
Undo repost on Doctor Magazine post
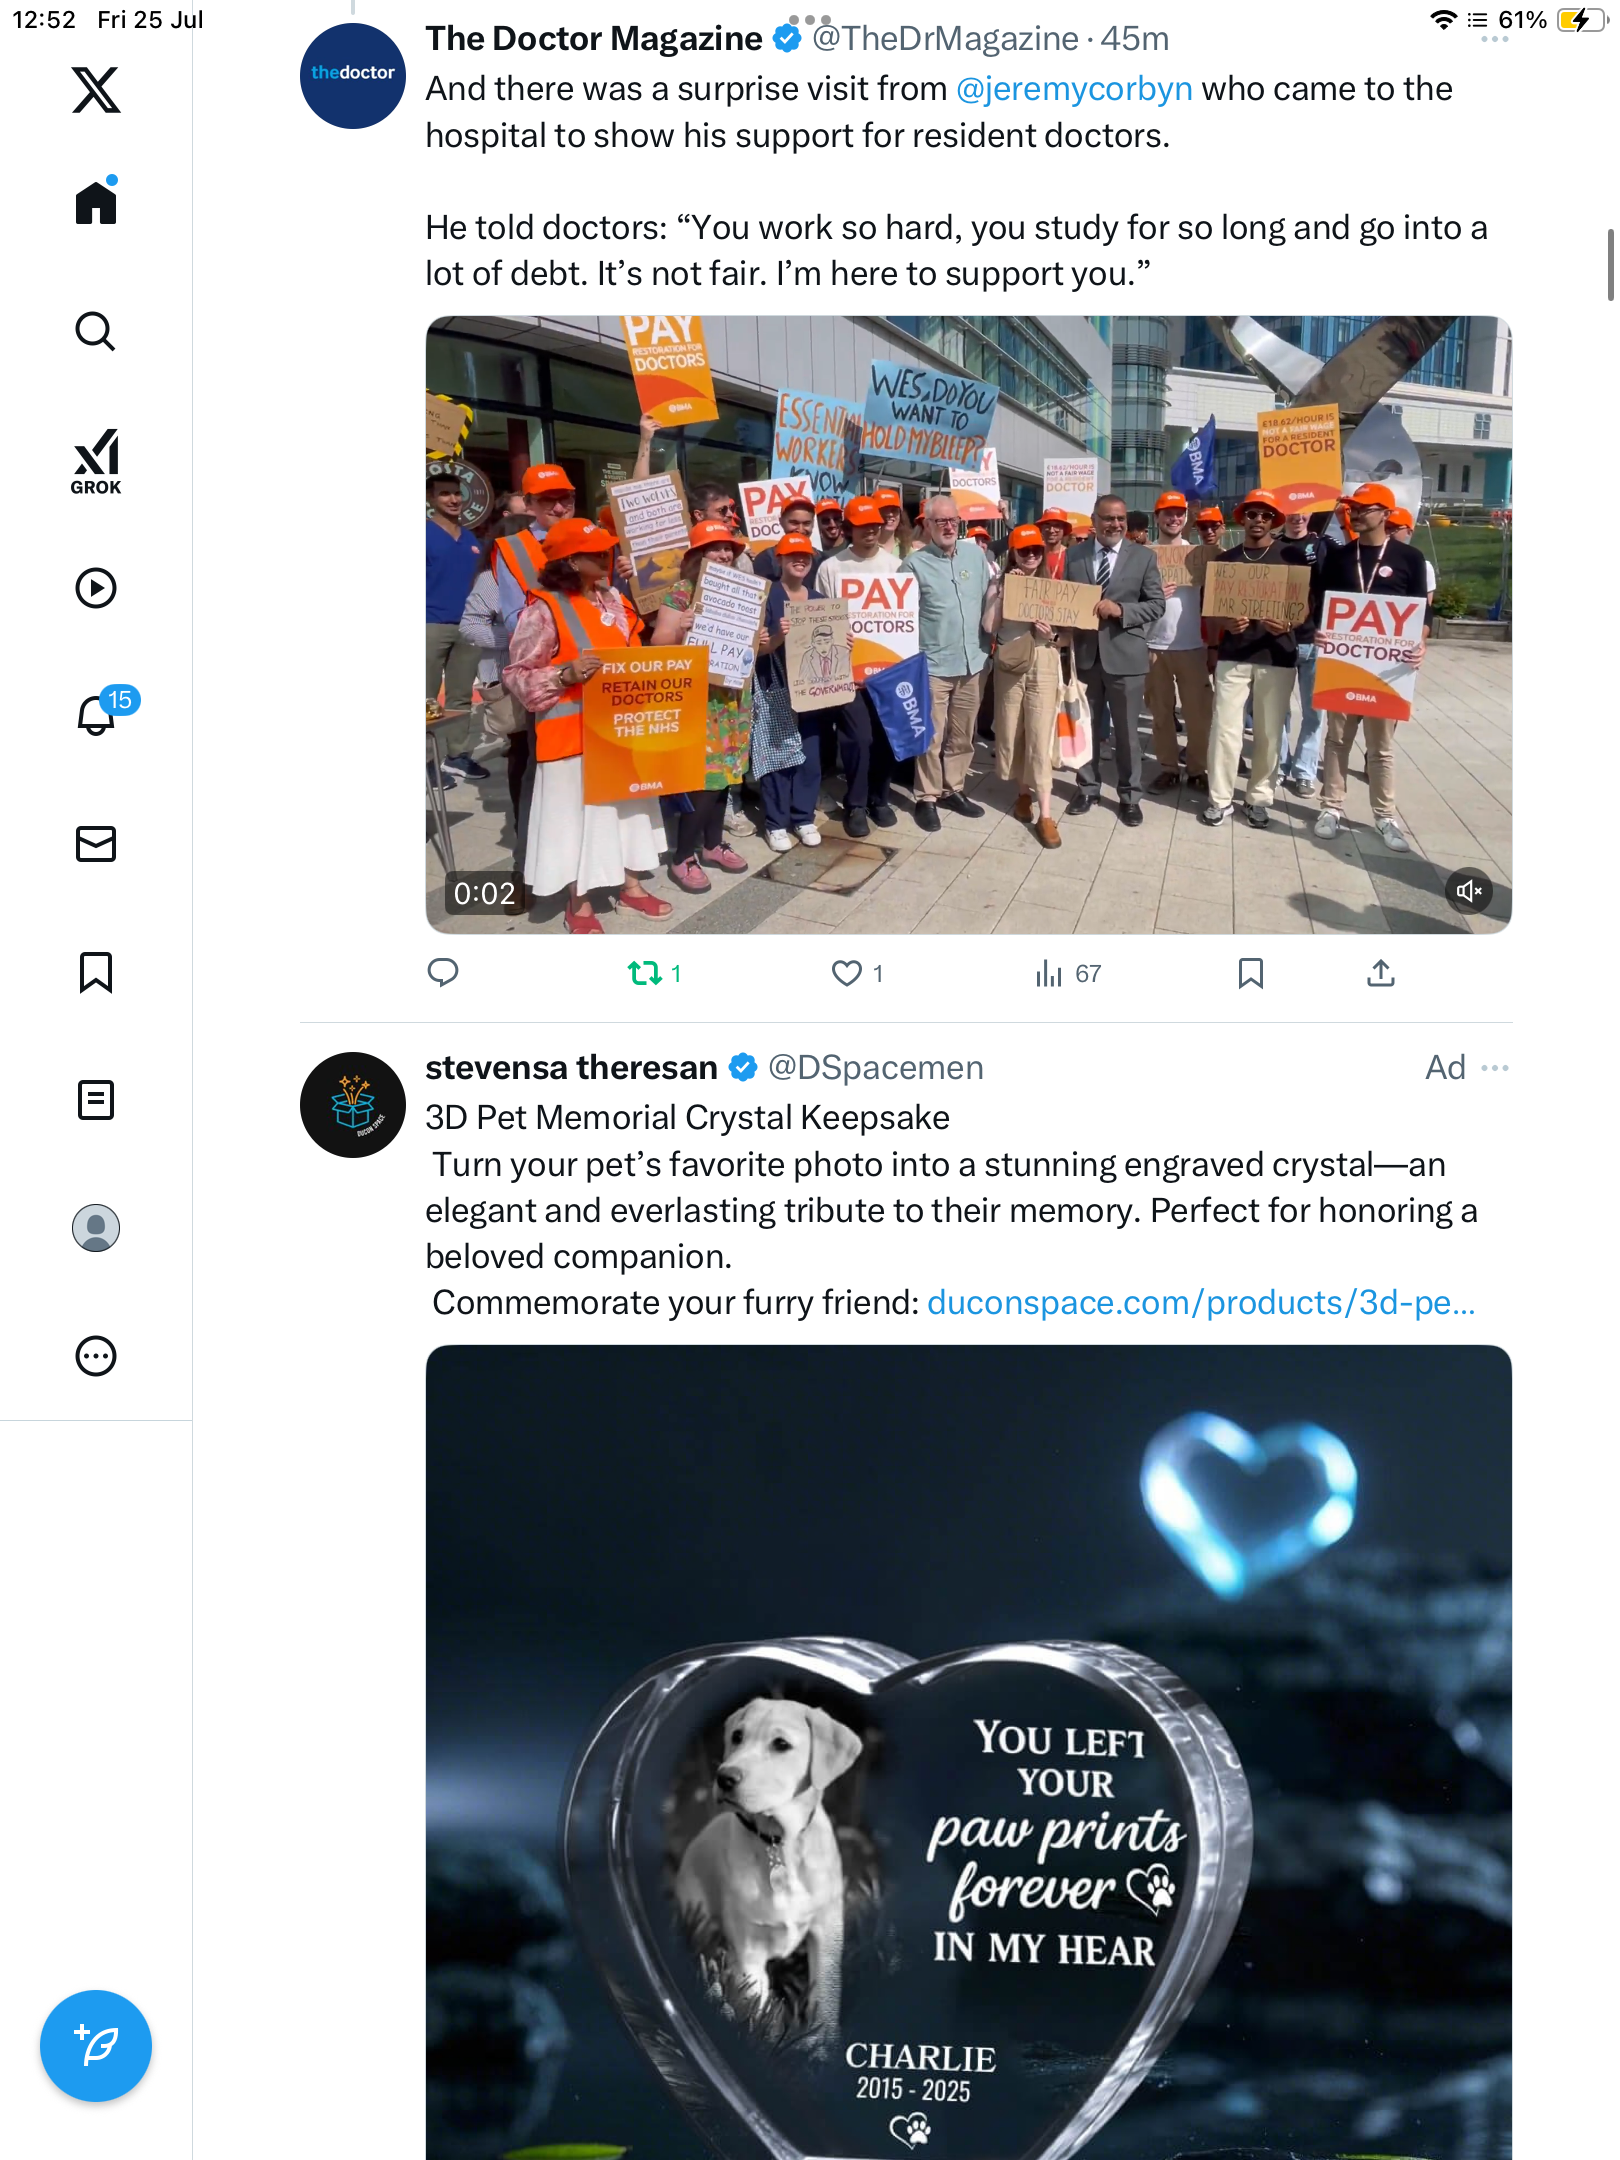coord(654,973)
